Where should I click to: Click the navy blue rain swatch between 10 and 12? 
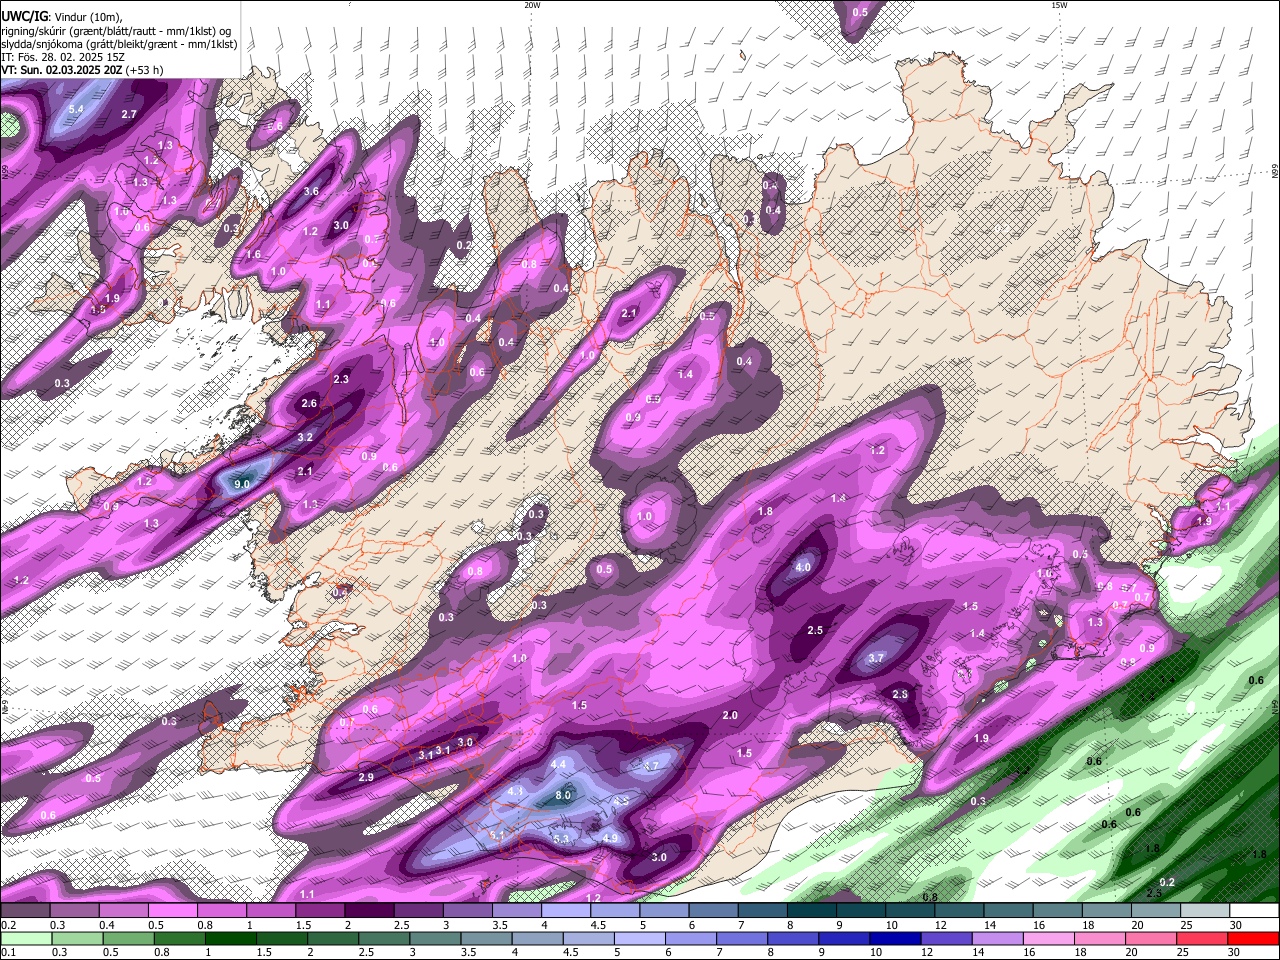(895, 938)
